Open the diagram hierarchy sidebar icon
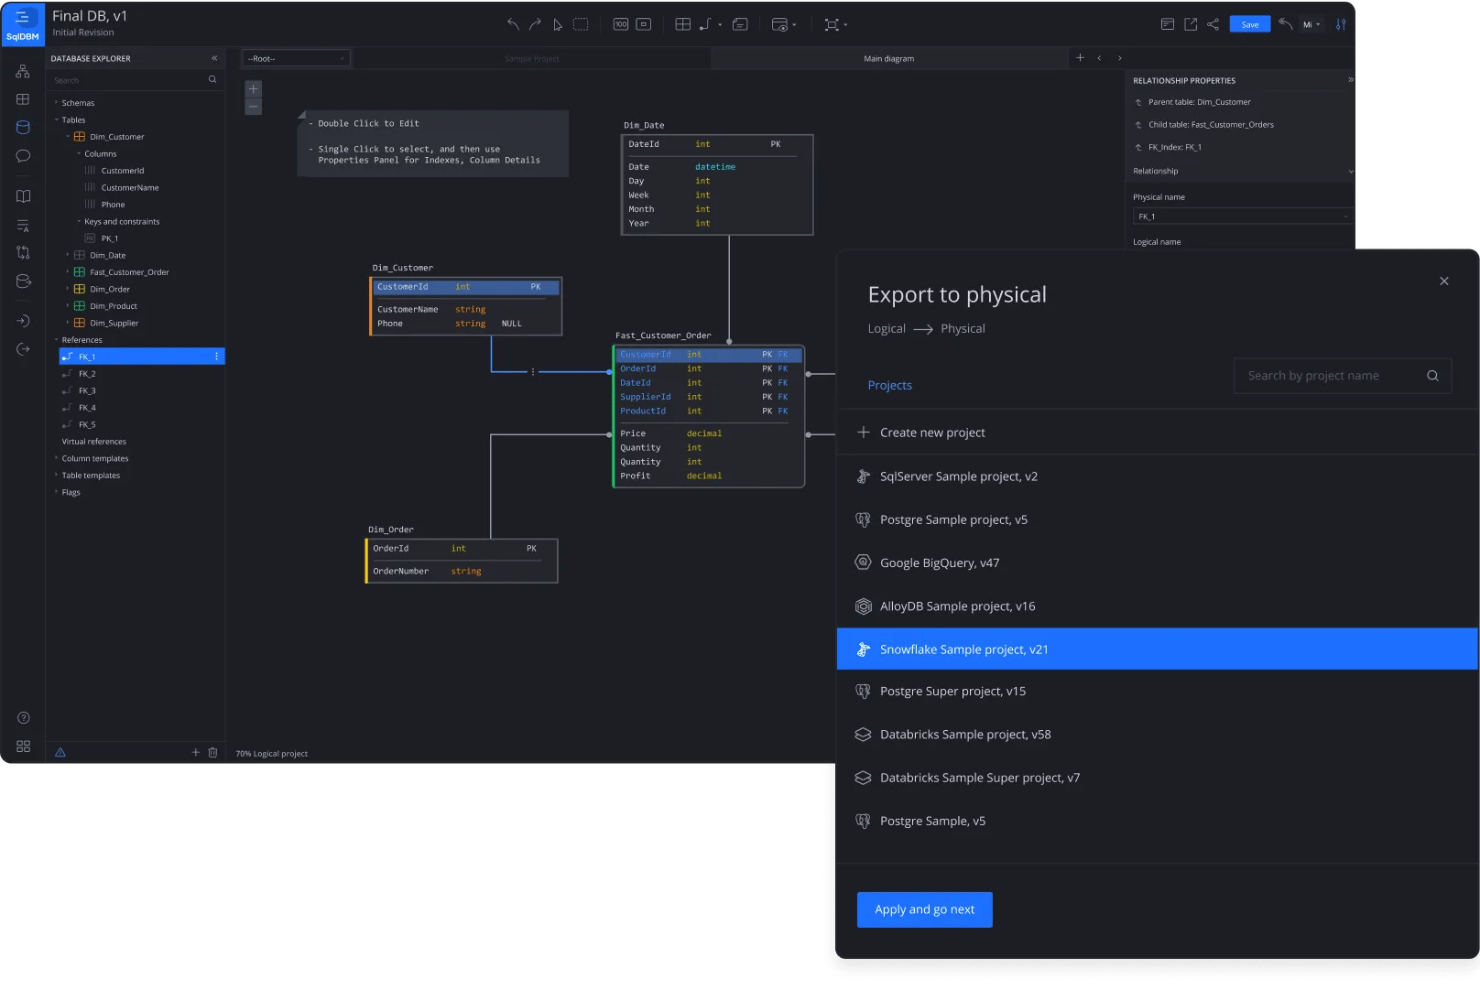 23,72
